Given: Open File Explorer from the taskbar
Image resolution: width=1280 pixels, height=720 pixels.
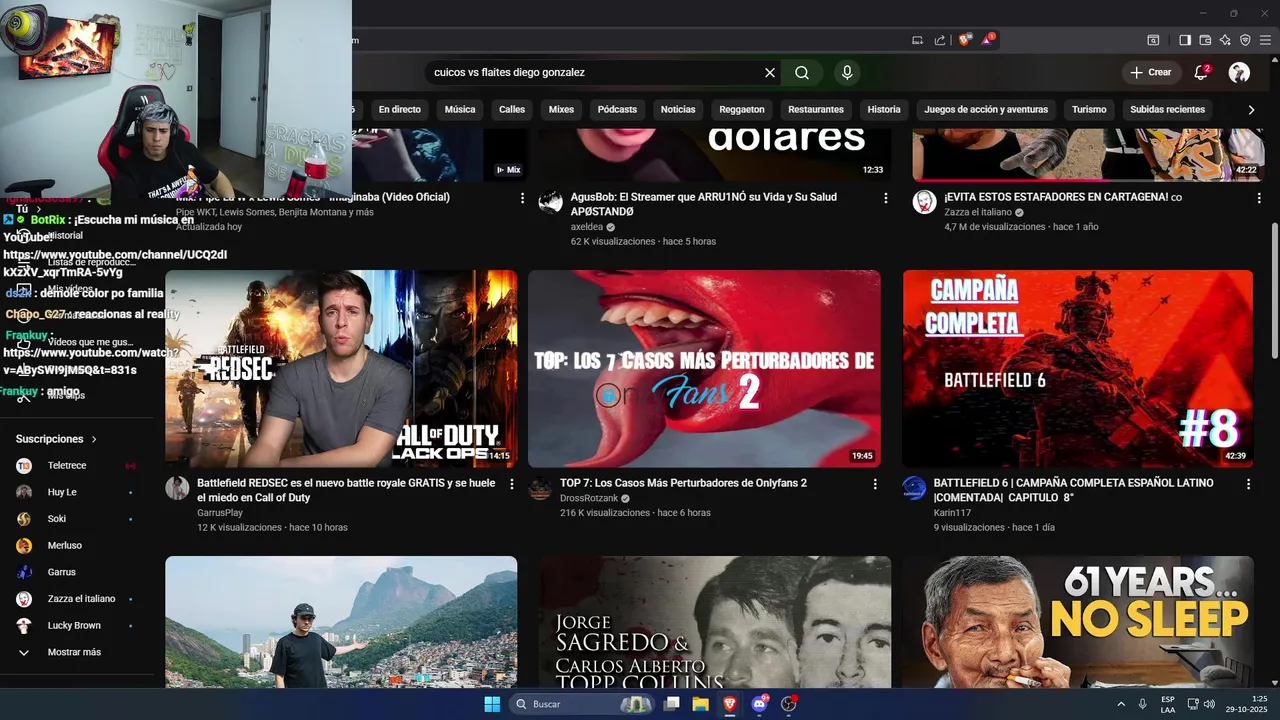Looking at the screenshot, I should (701, 704).
